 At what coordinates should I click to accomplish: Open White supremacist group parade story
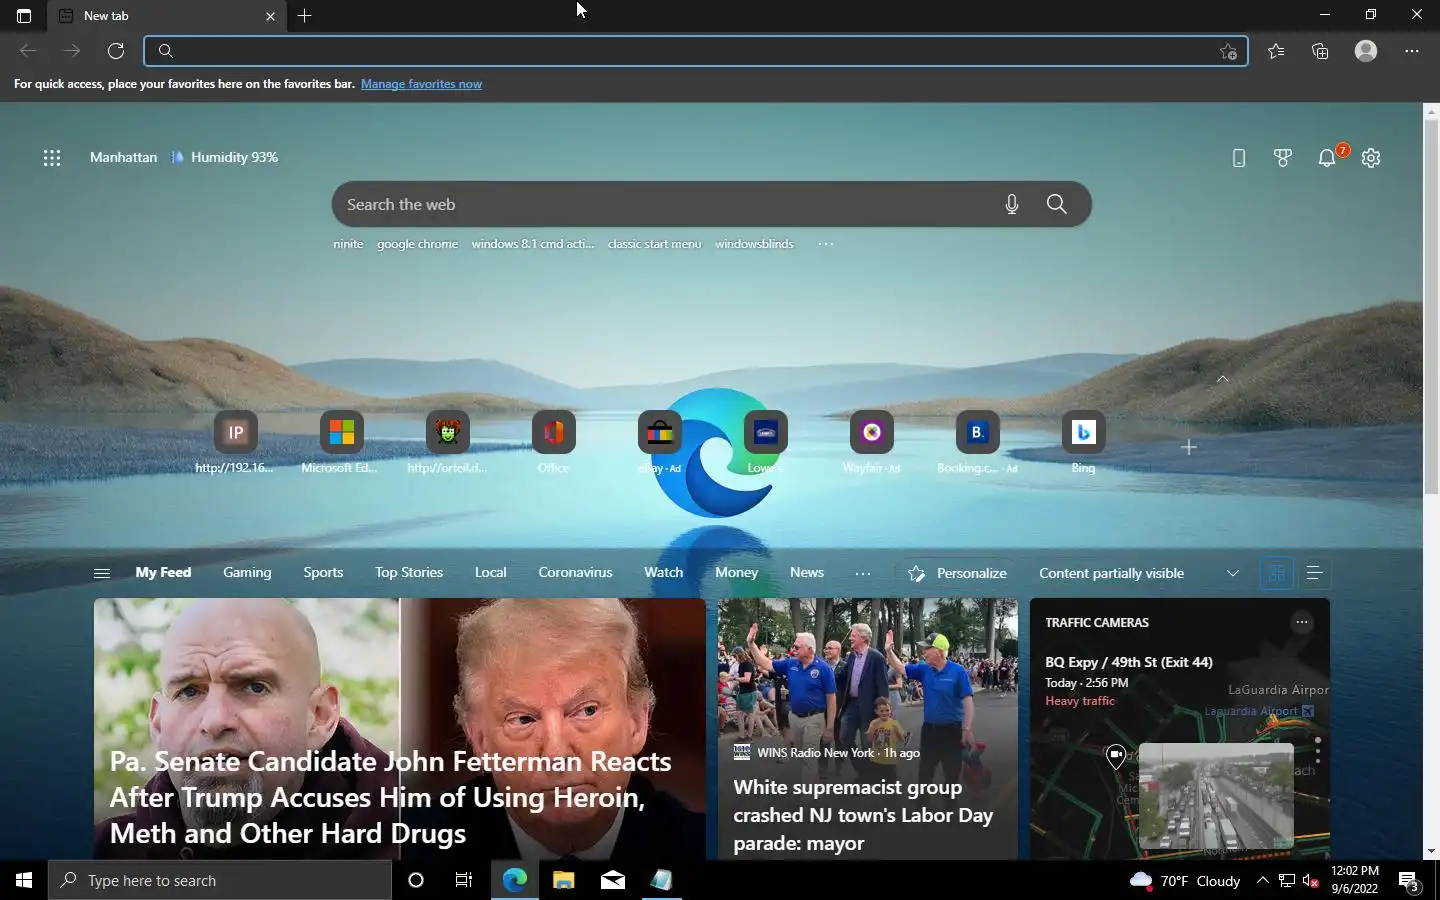[x=863, y=815]
